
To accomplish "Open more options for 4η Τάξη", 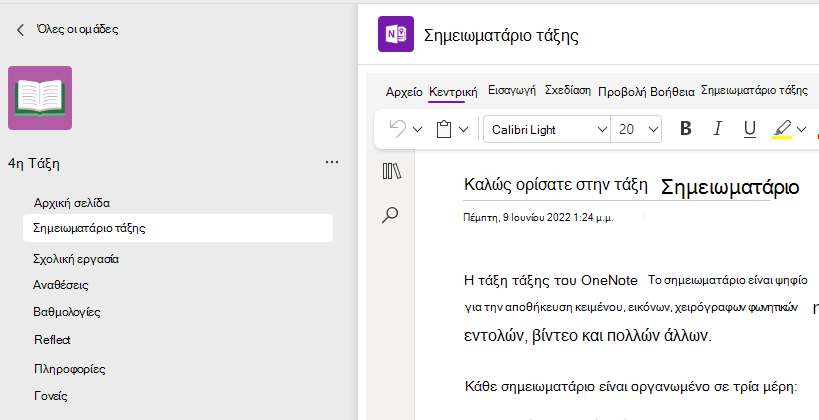I will point(332,162).
